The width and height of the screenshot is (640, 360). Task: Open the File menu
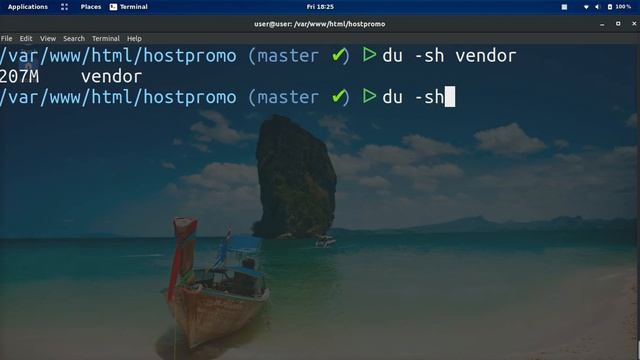click(7, 38)
